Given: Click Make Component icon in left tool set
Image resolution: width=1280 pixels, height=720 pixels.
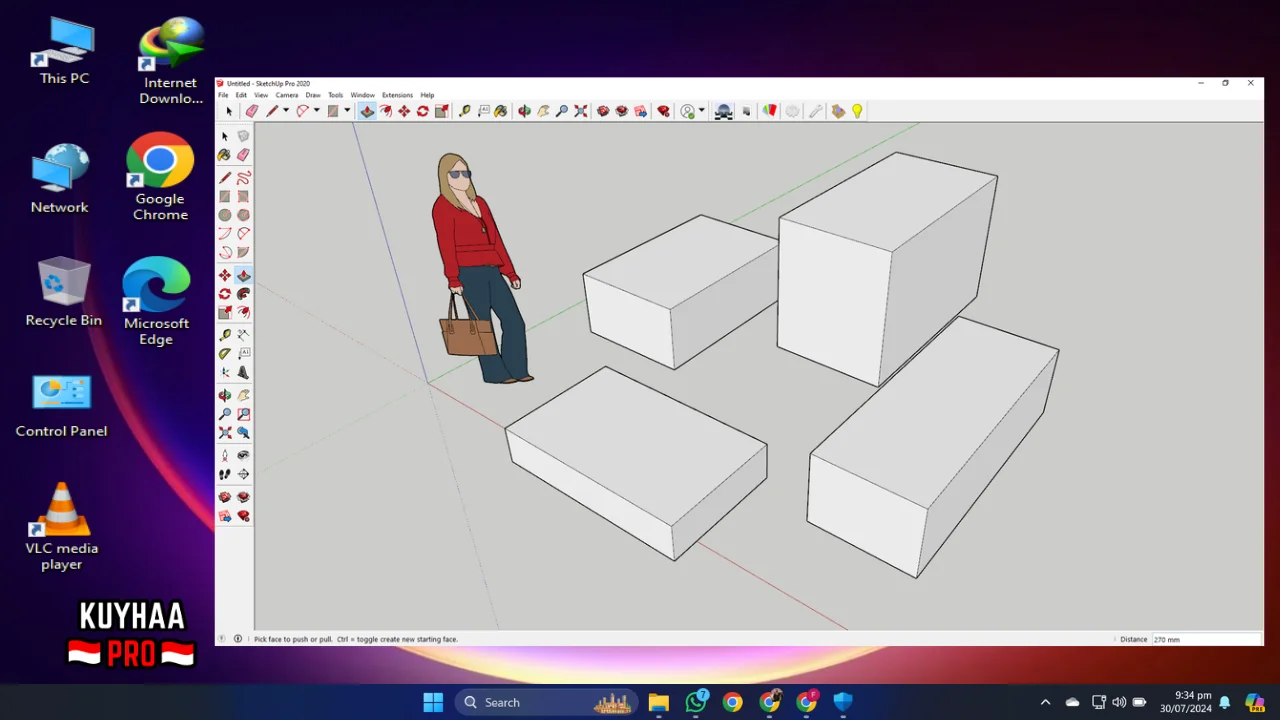Looking at the screenshot, I should click(243, 136).
